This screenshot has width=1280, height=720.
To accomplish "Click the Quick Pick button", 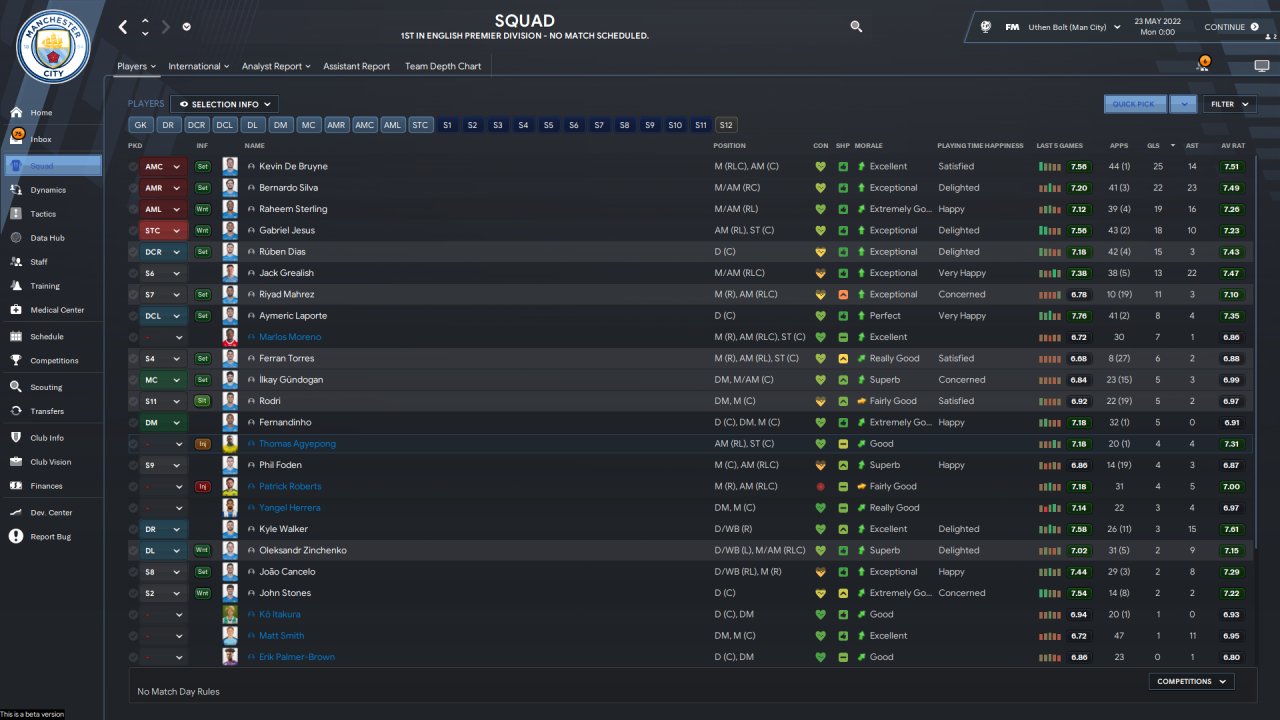I will [1134, 104].
